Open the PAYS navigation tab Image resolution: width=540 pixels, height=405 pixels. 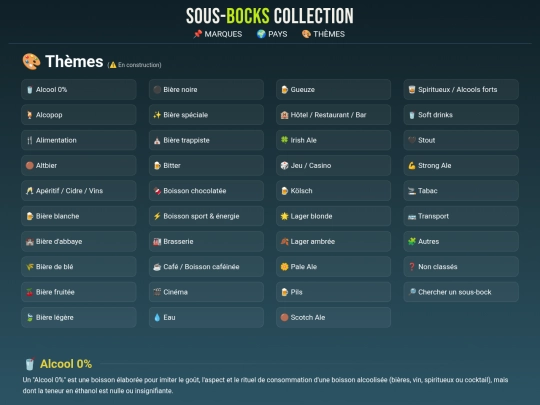(x=272, y=34)
